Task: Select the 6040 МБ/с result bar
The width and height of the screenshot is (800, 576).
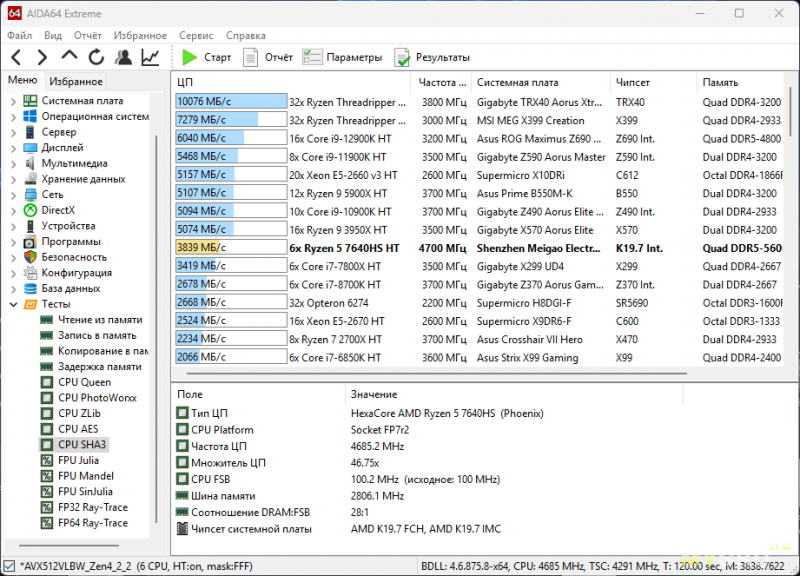Action: [x=231, y=138]
